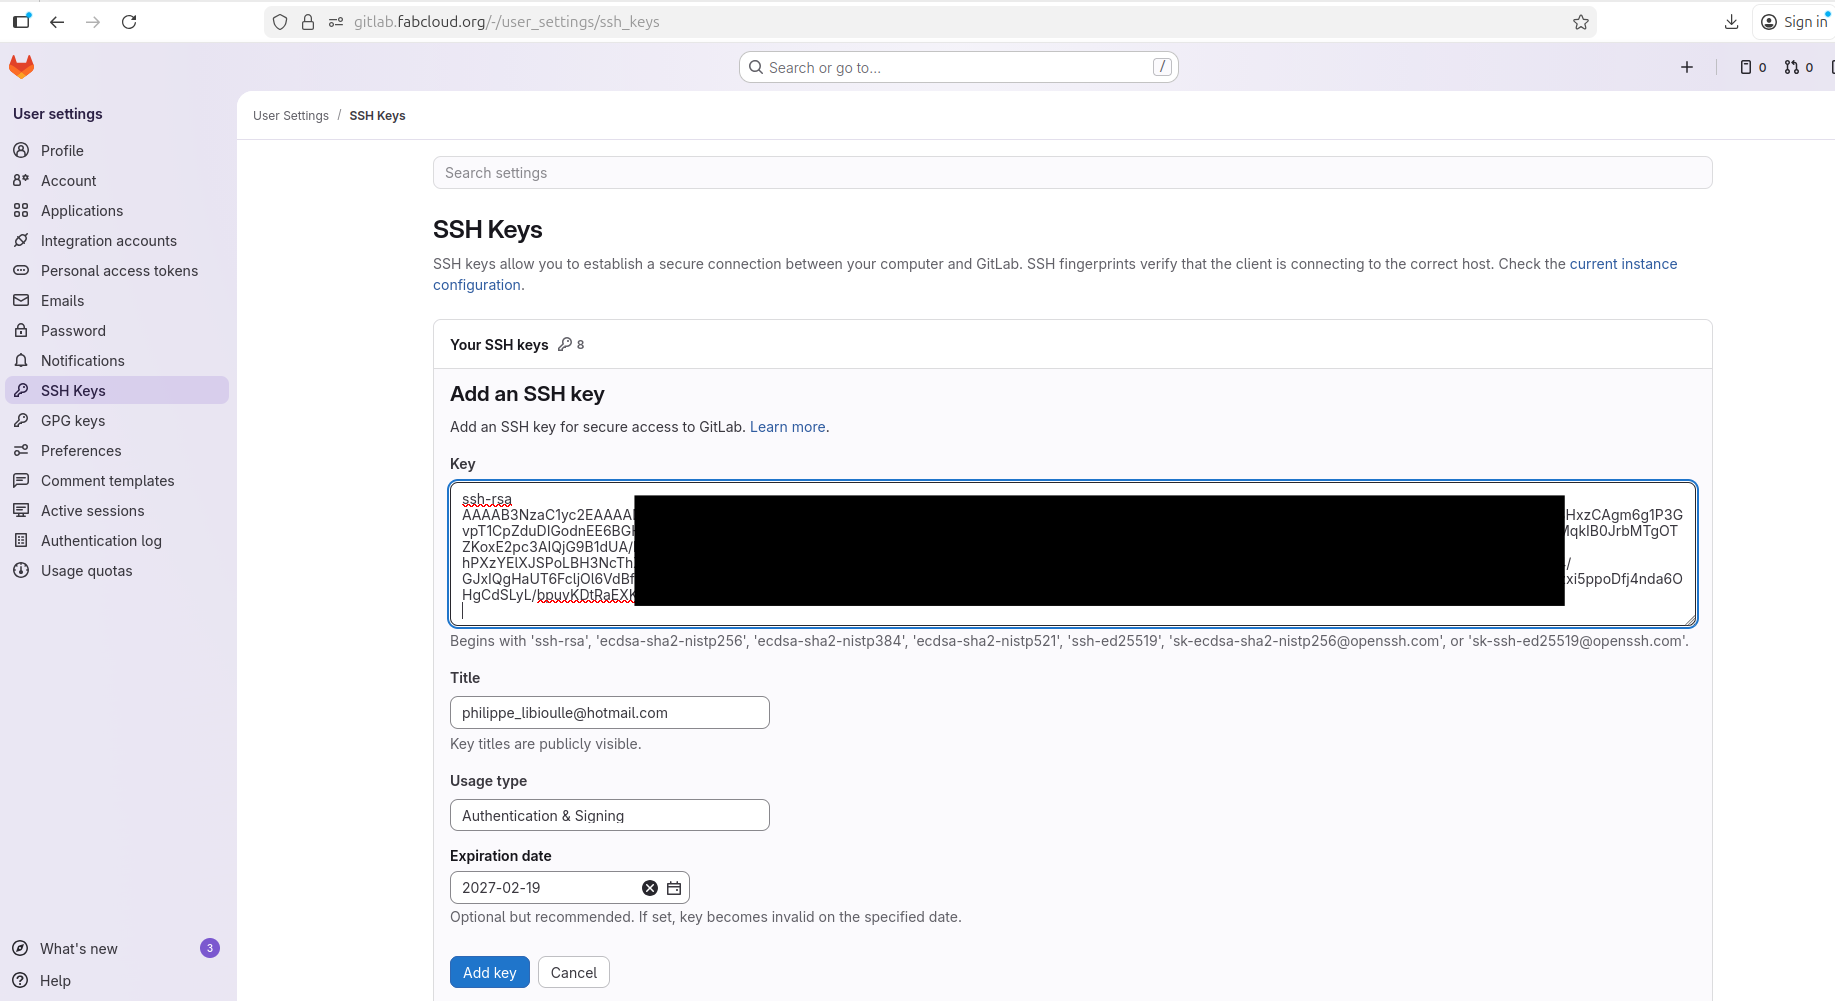
Task: Expand the Usage type dropdown
Action: tap(609, 816)
